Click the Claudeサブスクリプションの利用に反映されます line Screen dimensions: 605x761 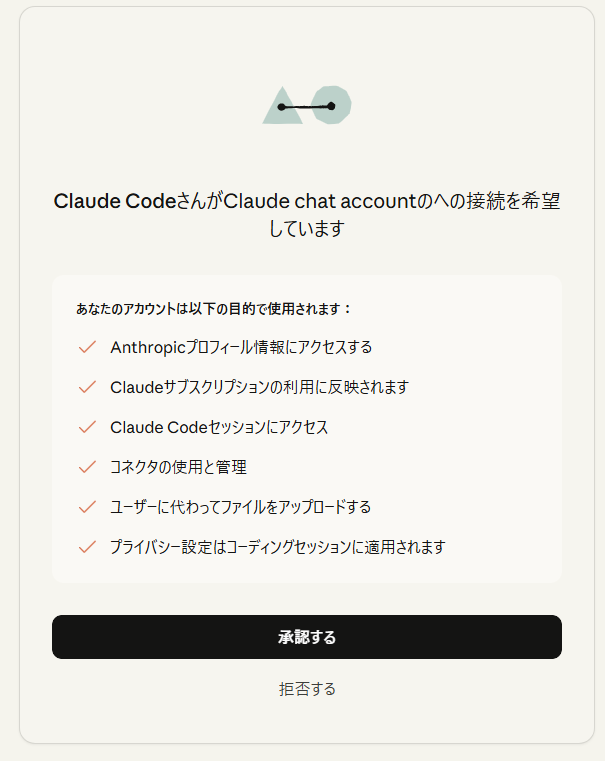click(259, 387)
